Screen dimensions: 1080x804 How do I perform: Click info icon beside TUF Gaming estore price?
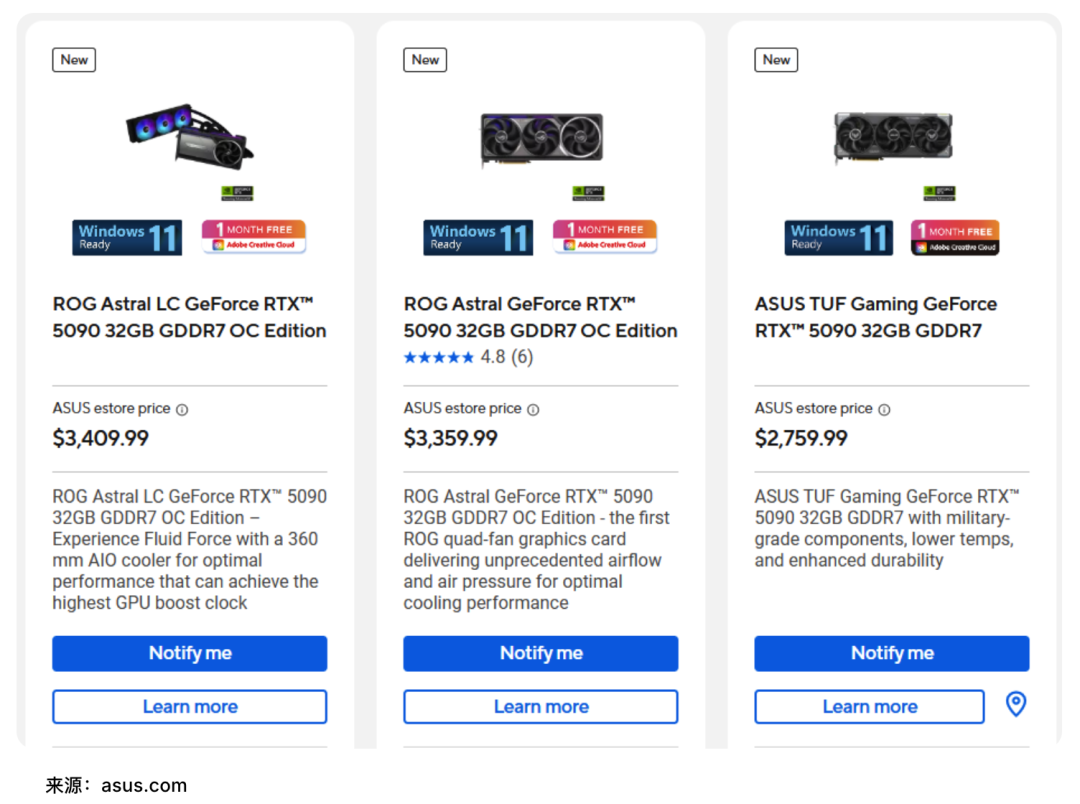click(884, 409)
